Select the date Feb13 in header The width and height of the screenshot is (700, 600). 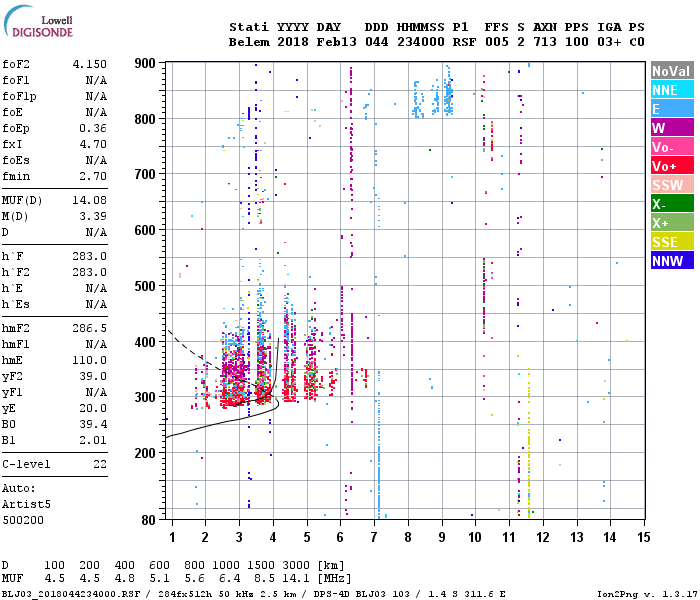(337, 42)
